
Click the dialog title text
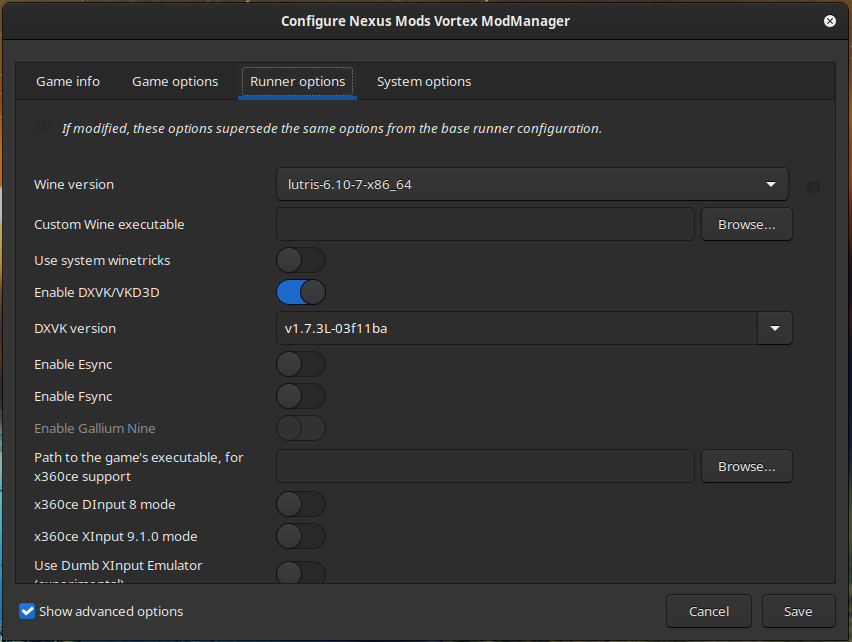[x=425, y=21]
